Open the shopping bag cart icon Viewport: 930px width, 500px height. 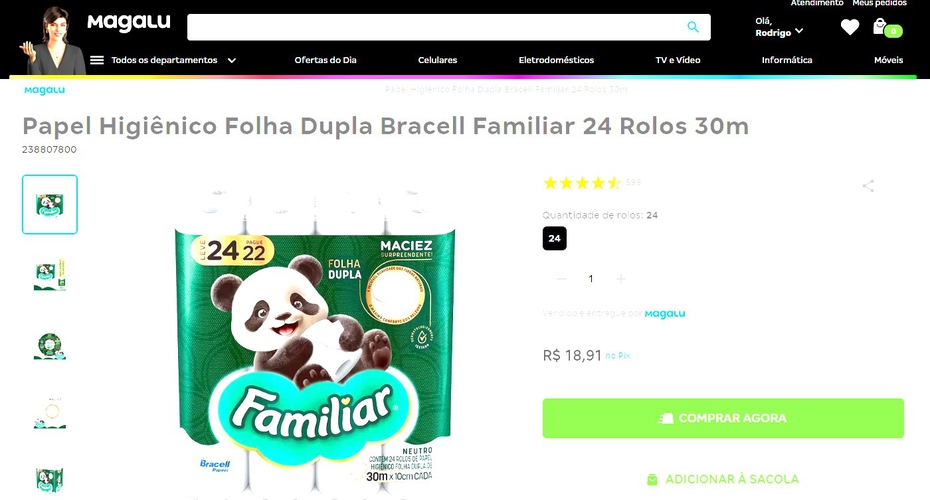(887, 28)
